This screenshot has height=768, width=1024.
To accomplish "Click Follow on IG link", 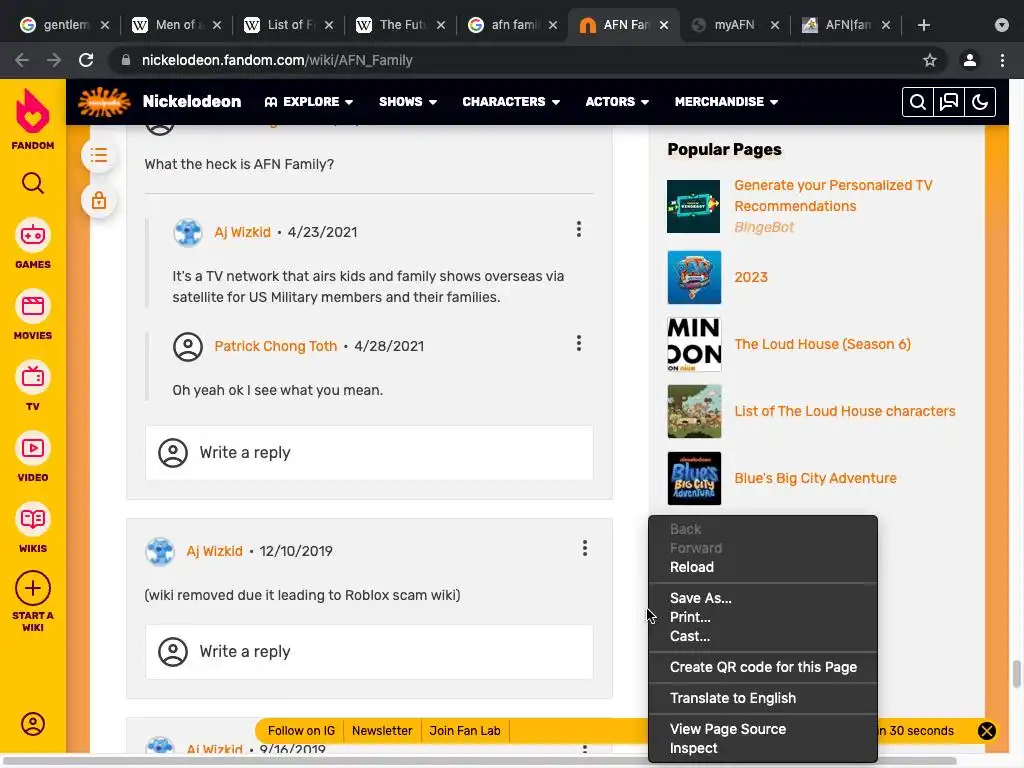I will pos(301,731).
